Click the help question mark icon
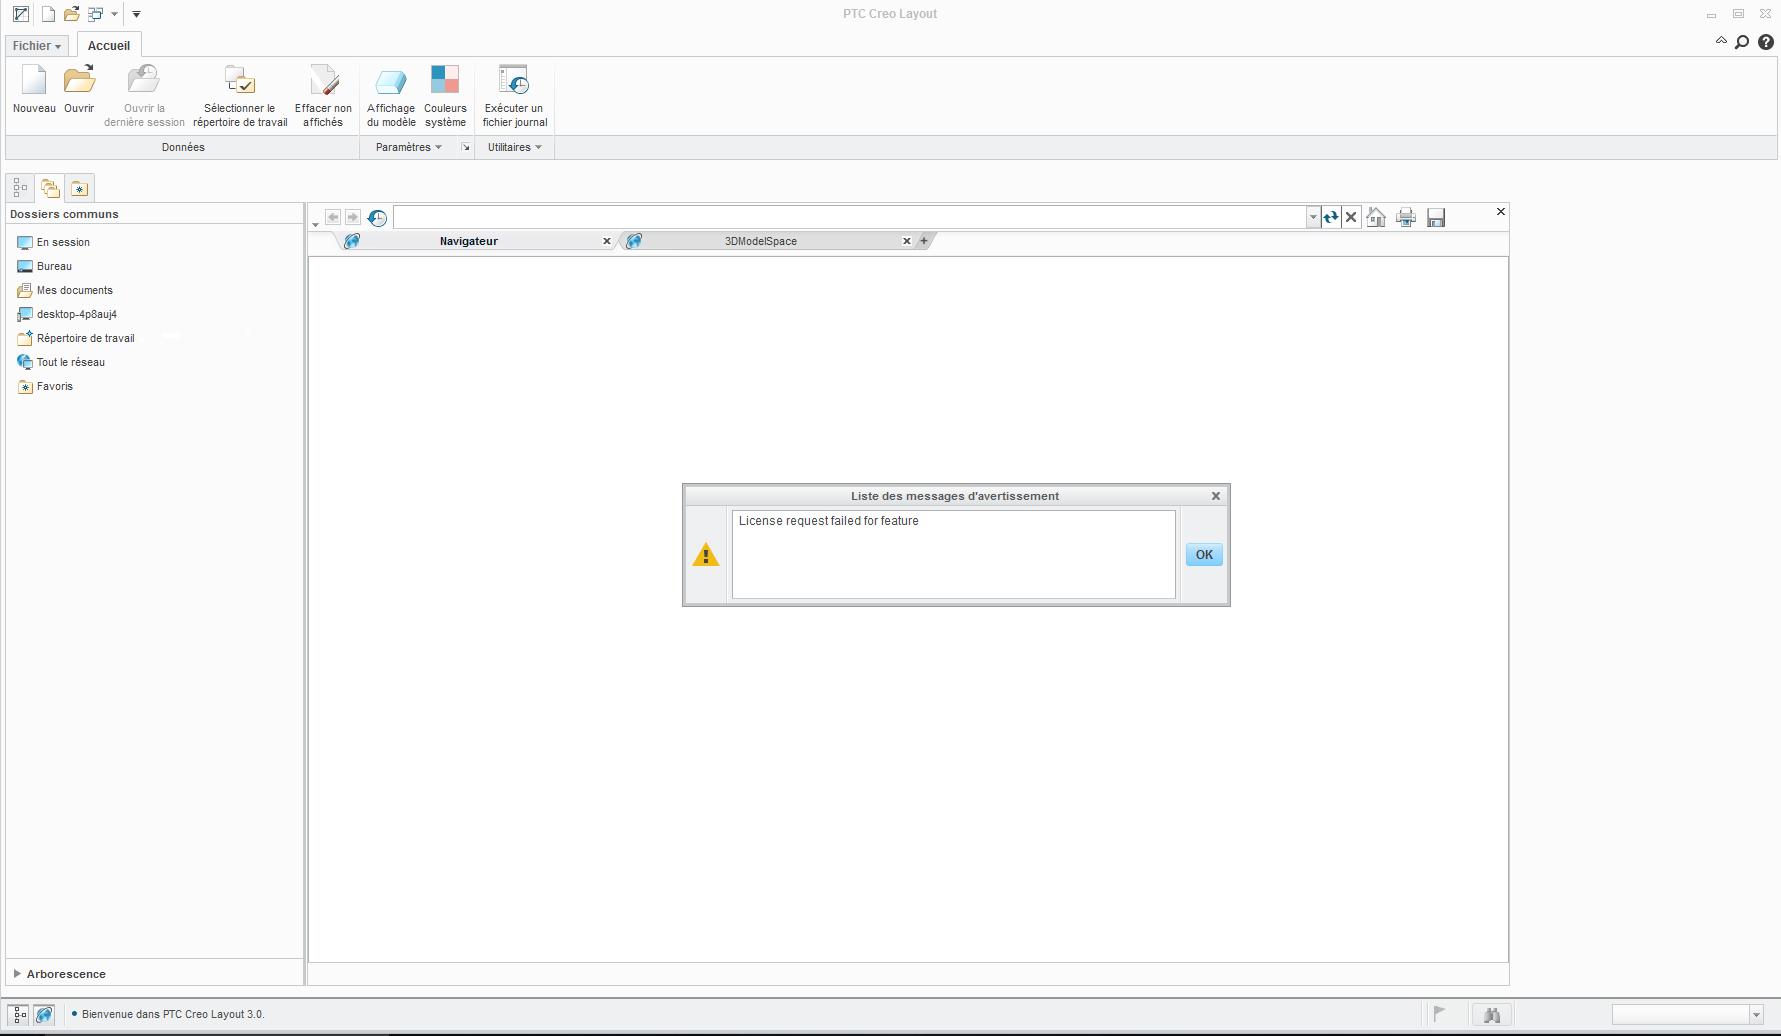Image resolution: width=1781 pixels, height=1036 pixels. click(x=1766, y=42)
